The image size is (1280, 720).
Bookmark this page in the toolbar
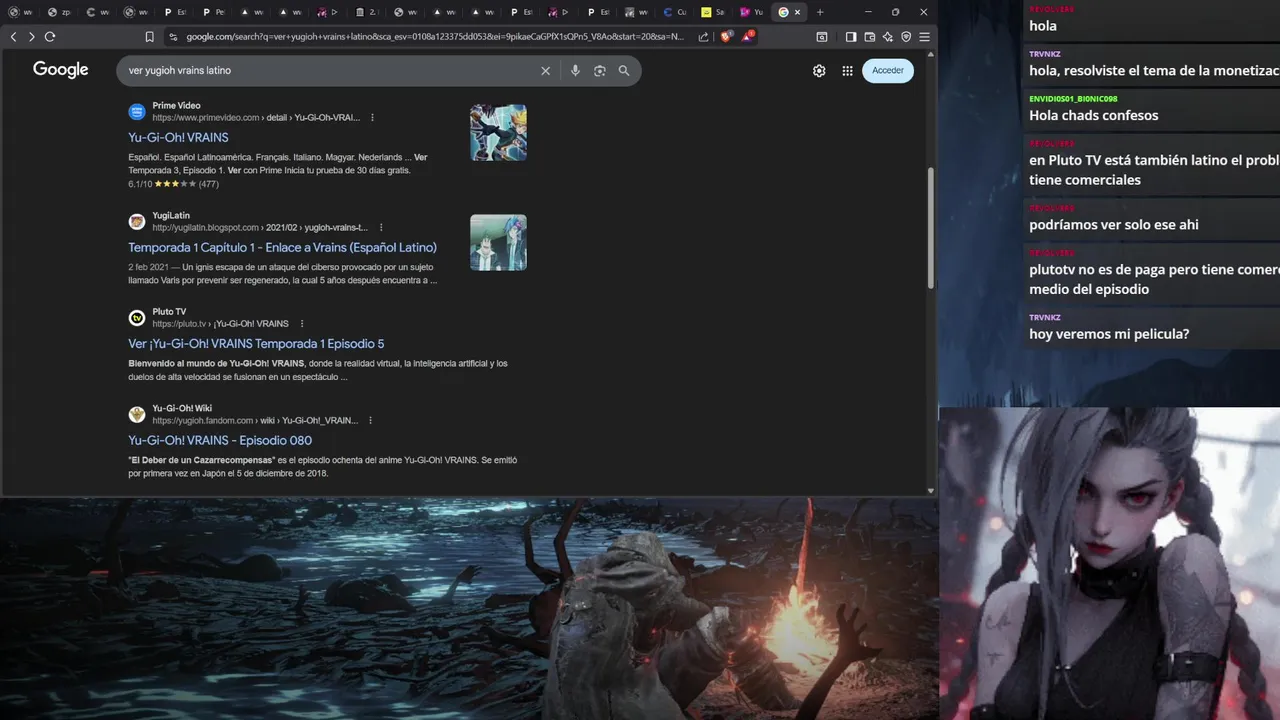pyautogui.click(x=149, y=37)
